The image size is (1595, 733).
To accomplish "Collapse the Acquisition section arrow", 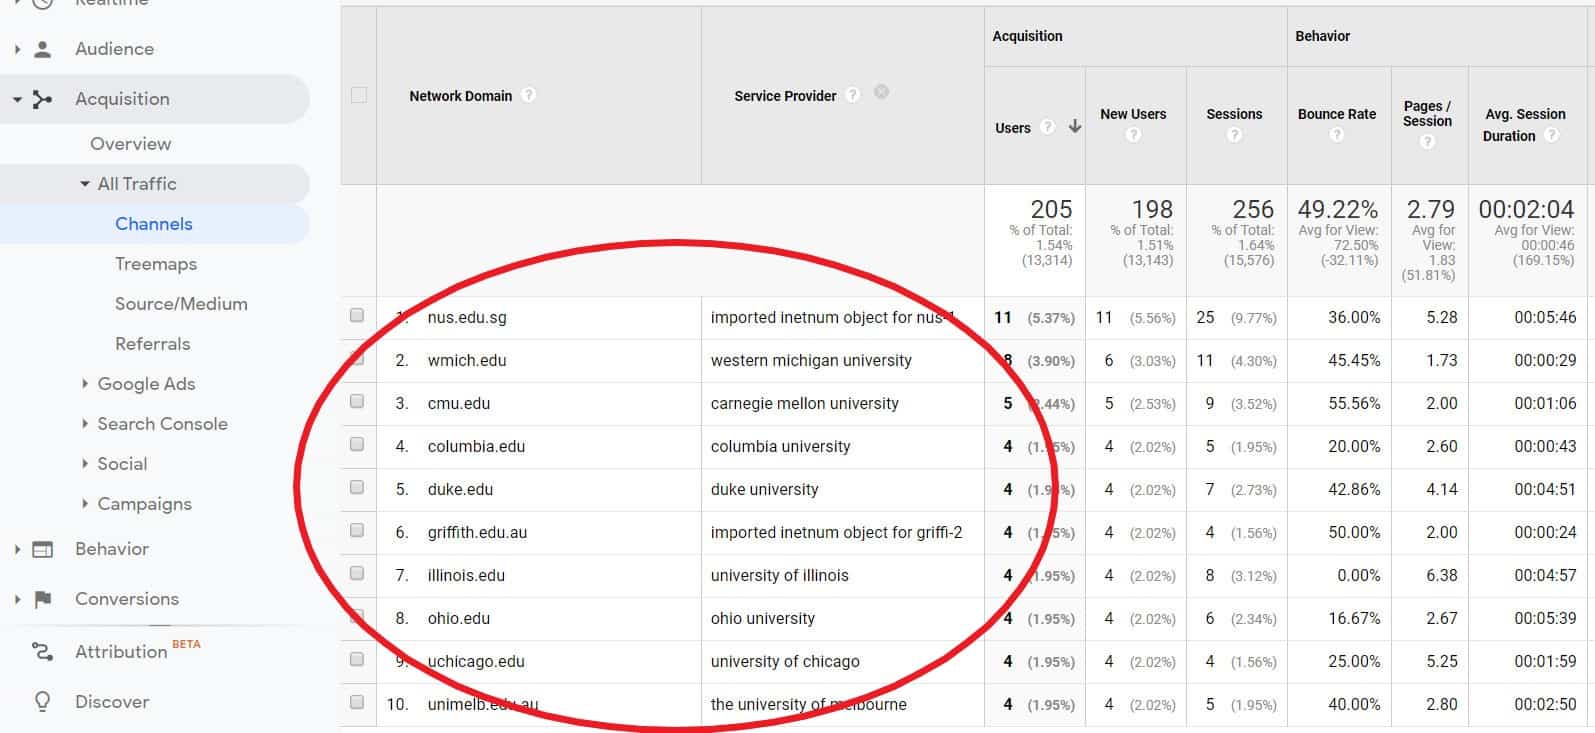I will (17, 99).
